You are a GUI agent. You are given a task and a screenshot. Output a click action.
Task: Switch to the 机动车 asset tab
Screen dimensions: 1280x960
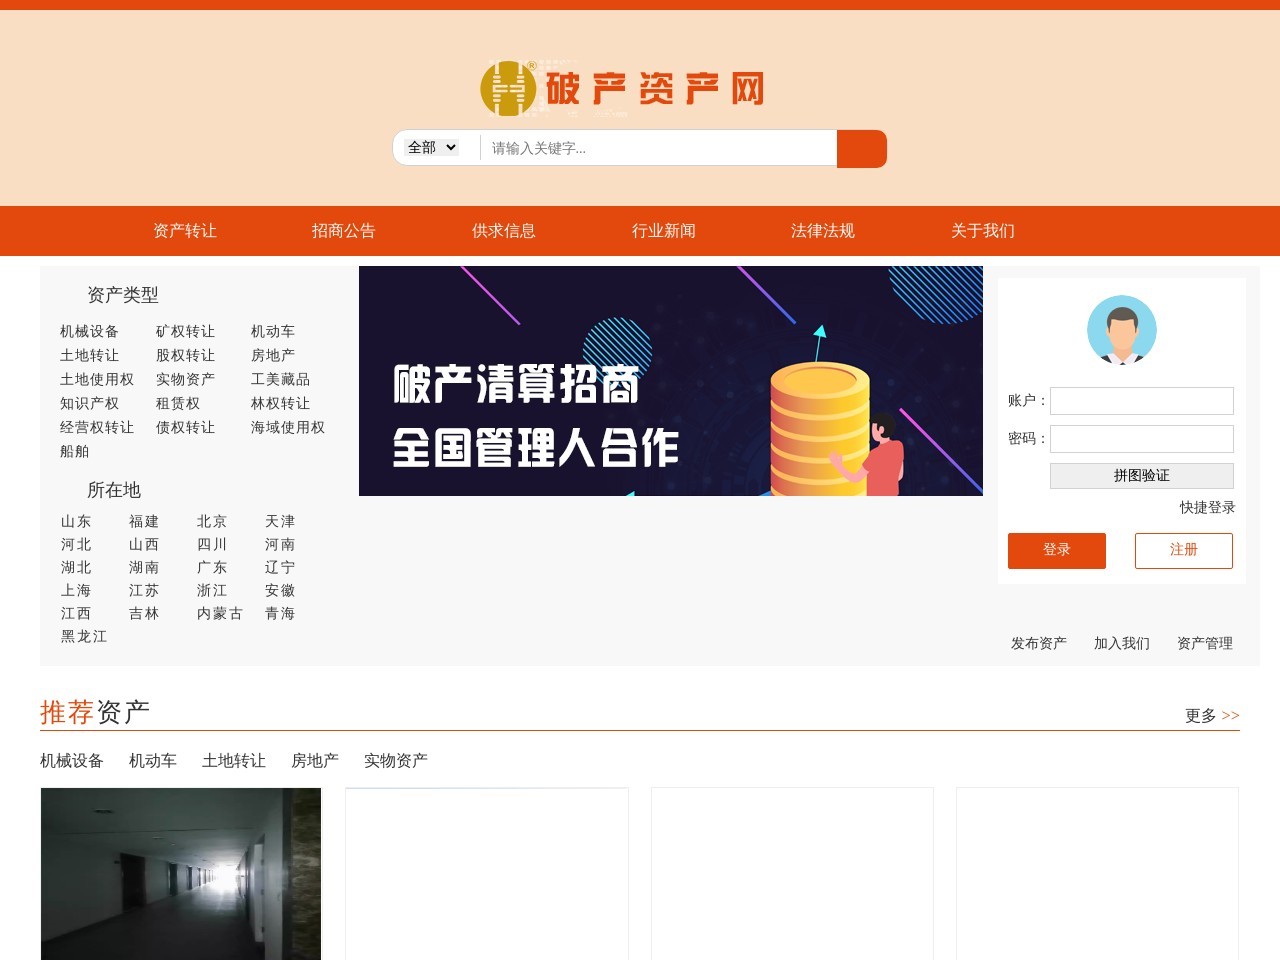pyautogui.click(x=152, y=760)
